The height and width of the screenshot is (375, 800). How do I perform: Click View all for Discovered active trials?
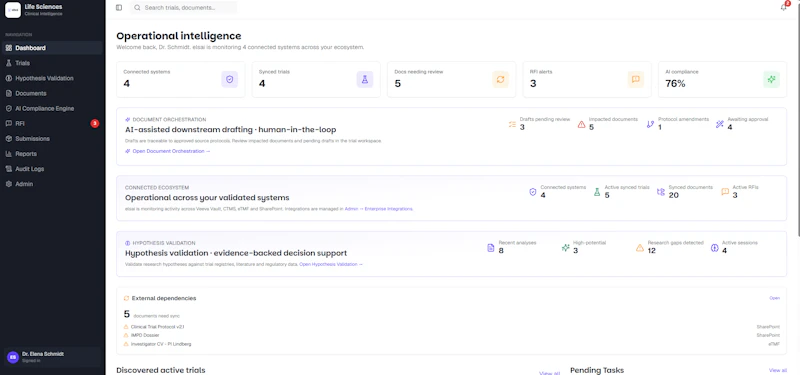(x=549, y=373)
